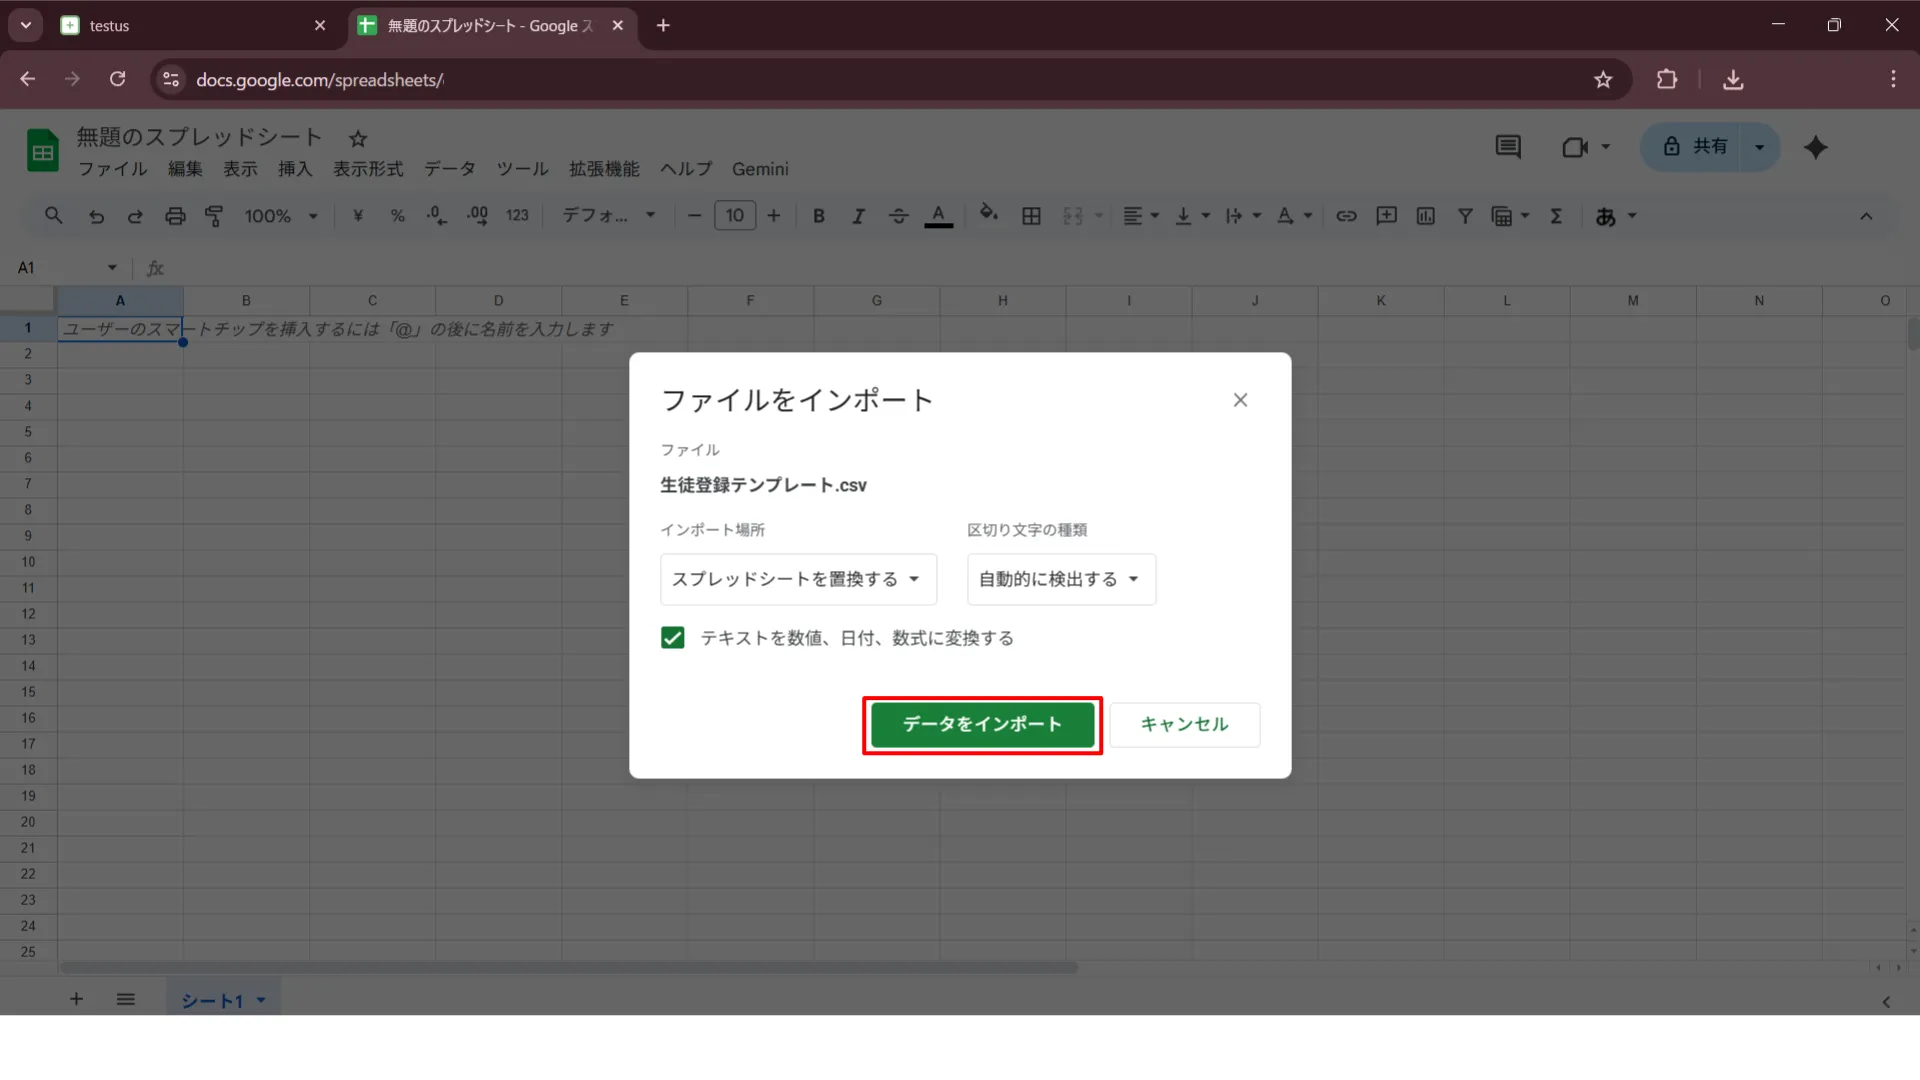Collapse the toolbar with the chevron
1920x1080 pixels.
pyautogui.click(x=1866, y=216)
